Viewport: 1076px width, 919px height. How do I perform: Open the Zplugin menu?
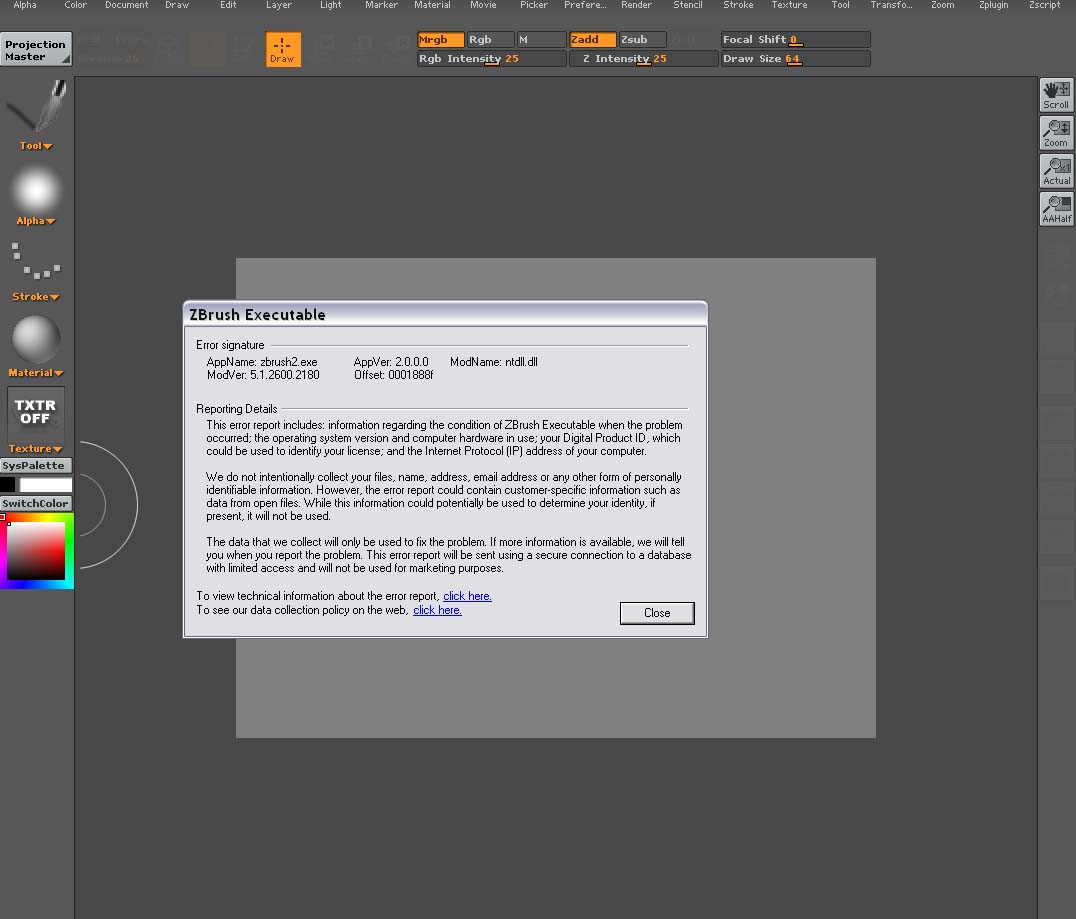click(x=994, y=5)
